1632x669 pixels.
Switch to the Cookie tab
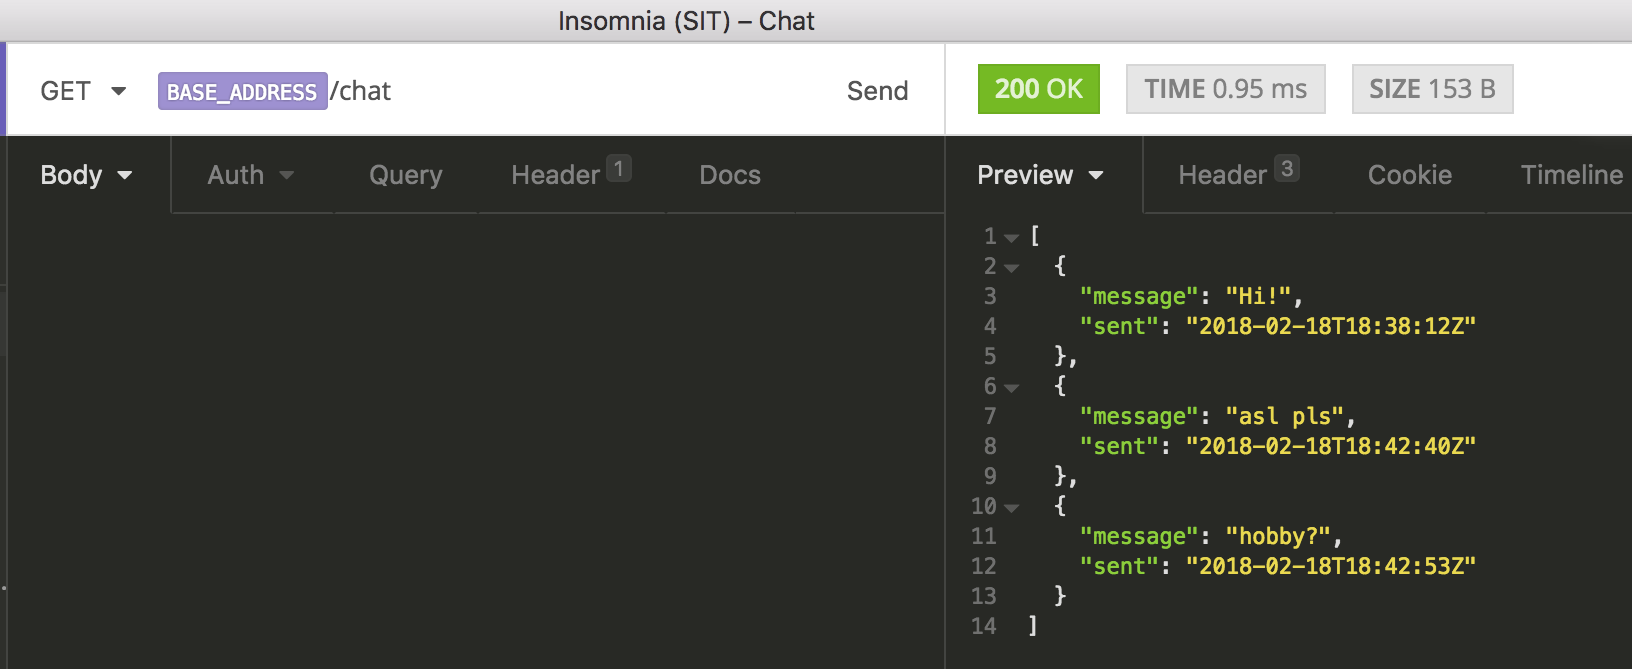pos(1409,175)
